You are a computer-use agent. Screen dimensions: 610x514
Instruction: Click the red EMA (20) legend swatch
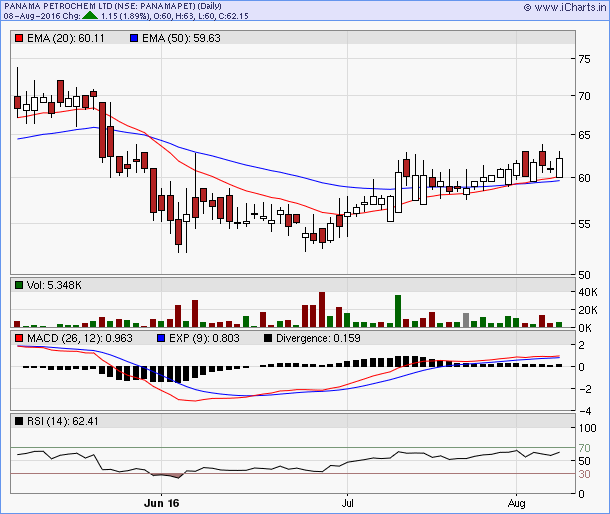click(x=19, y=39)
